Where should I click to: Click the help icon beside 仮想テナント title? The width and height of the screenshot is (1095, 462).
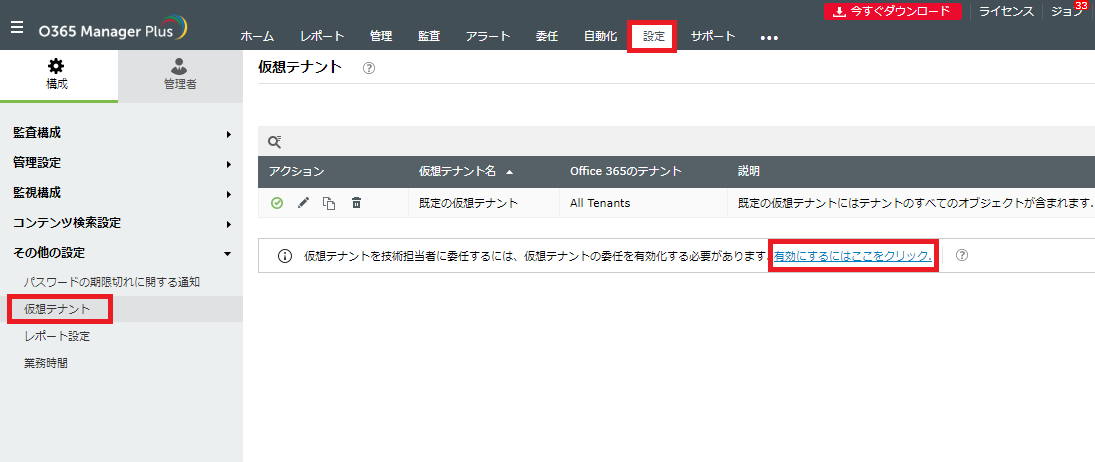click(x=369, y=68)
